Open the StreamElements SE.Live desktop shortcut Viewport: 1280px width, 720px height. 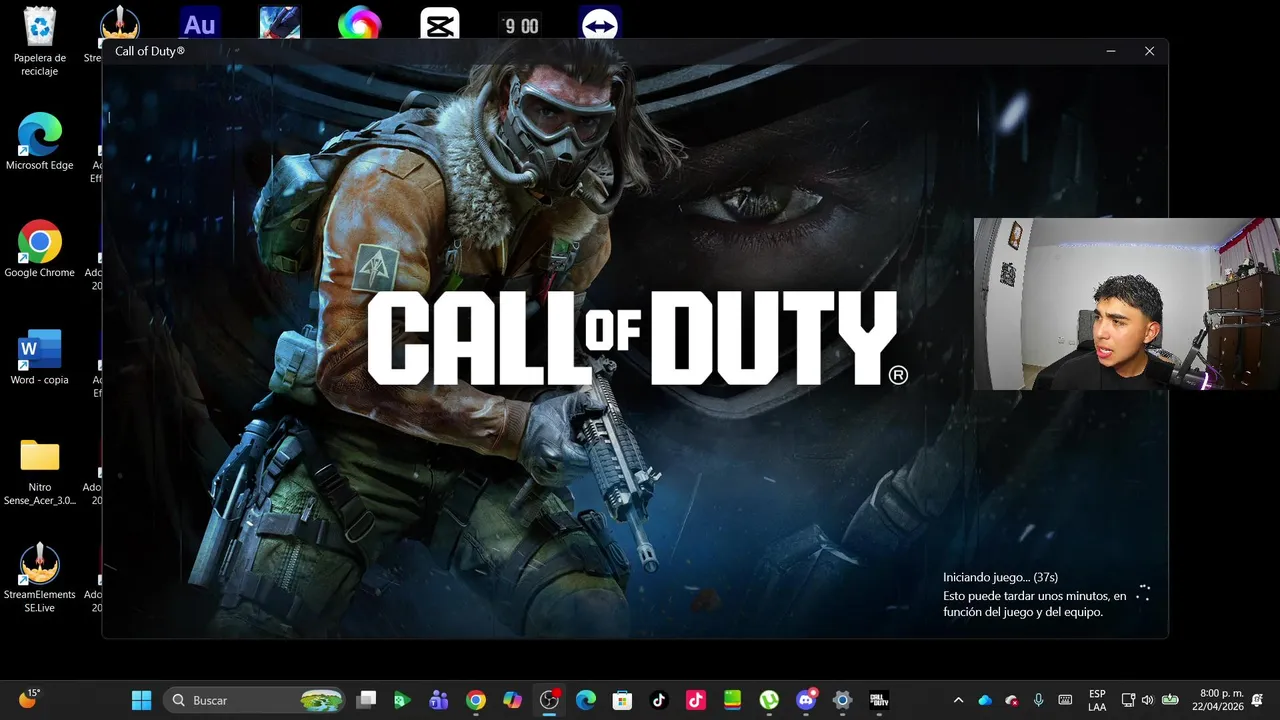pos(40,578)
